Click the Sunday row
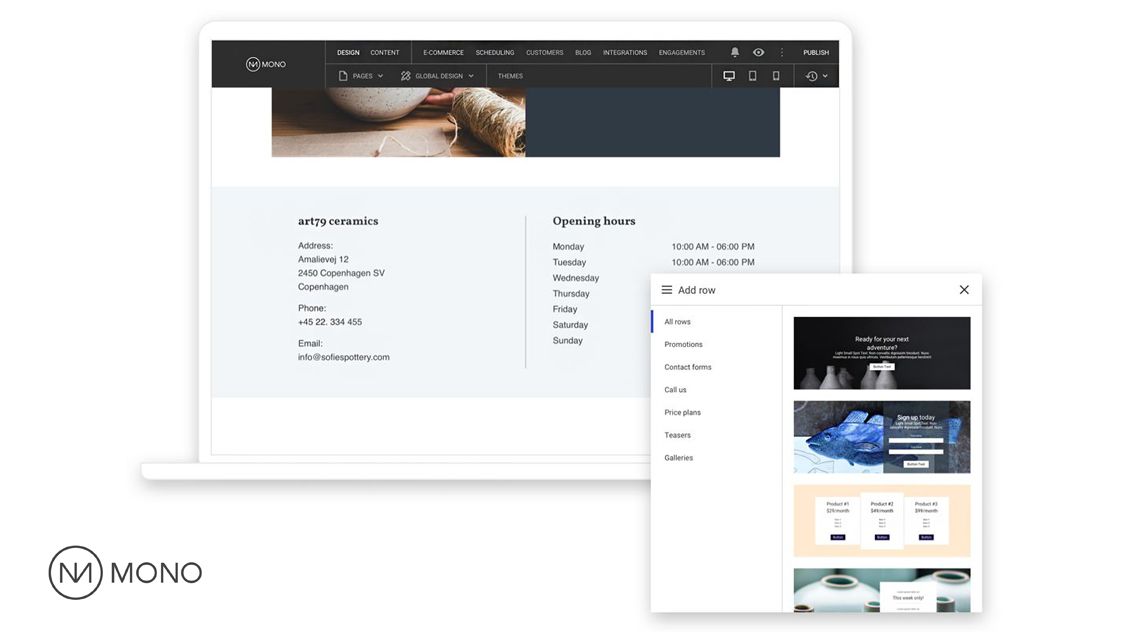The width and height of the screenshot is (1128, 637). 568,340
